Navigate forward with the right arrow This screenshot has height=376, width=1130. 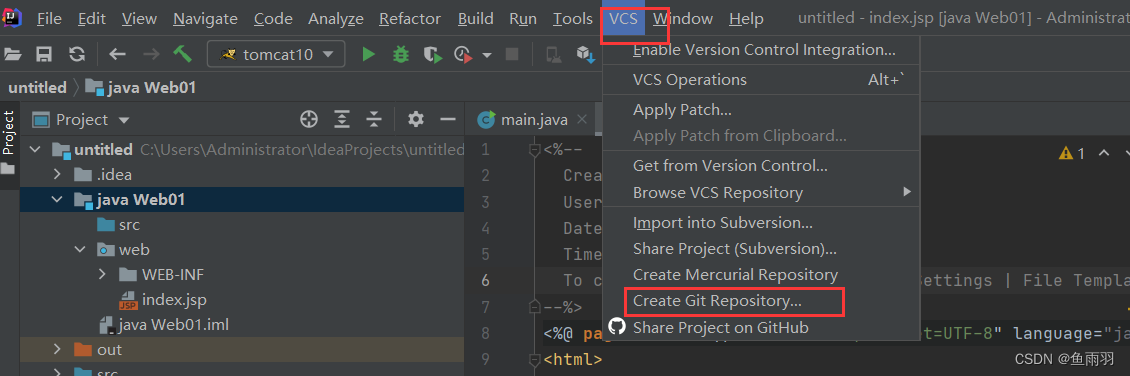151,54
